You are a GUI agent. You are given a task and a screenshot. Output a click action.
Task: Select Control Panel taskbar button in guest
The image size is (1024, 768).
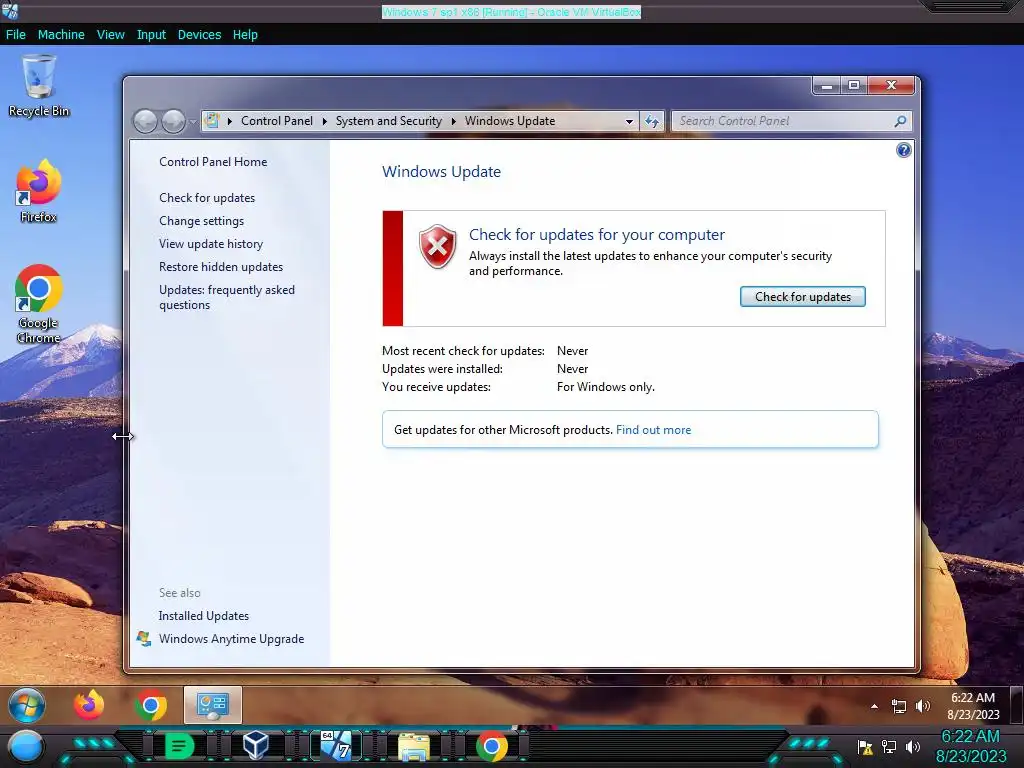[x=213, y=705]
